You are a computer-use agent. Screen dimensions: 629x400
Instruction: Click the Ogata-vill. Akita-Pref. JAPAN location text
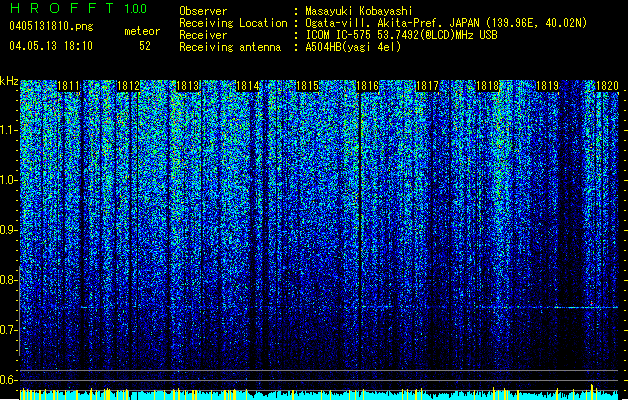446,23
